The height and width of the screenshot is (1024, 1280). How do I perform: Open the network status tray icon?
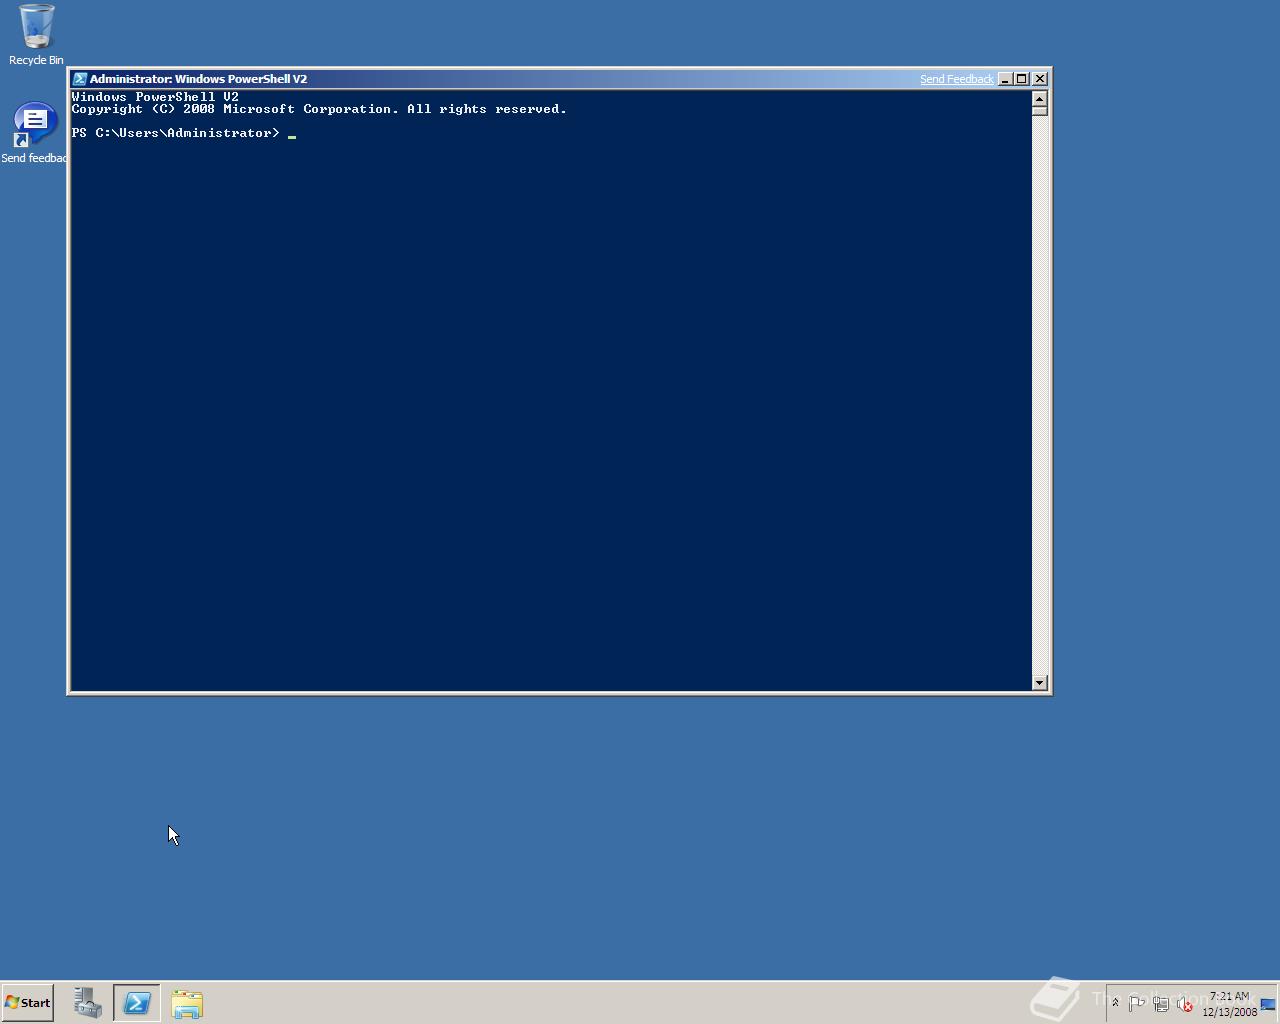tap(1161, 1003)
